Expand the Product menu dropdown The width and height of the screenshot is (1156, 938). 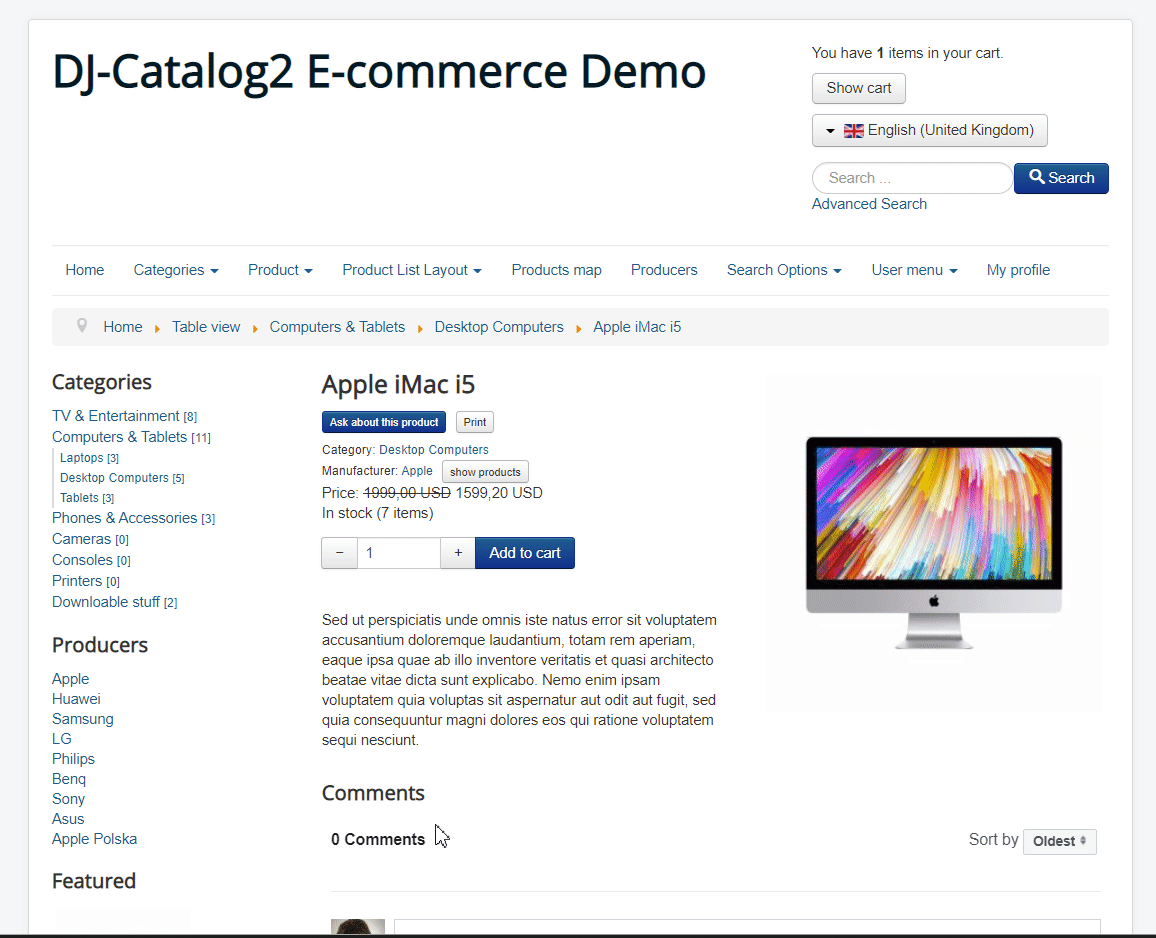tap(280, 270)
